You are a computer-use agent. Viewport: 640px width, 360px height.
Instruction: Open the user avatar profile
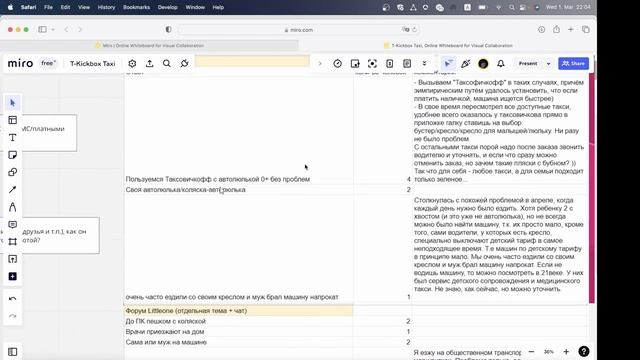click(x=483, y=64)
